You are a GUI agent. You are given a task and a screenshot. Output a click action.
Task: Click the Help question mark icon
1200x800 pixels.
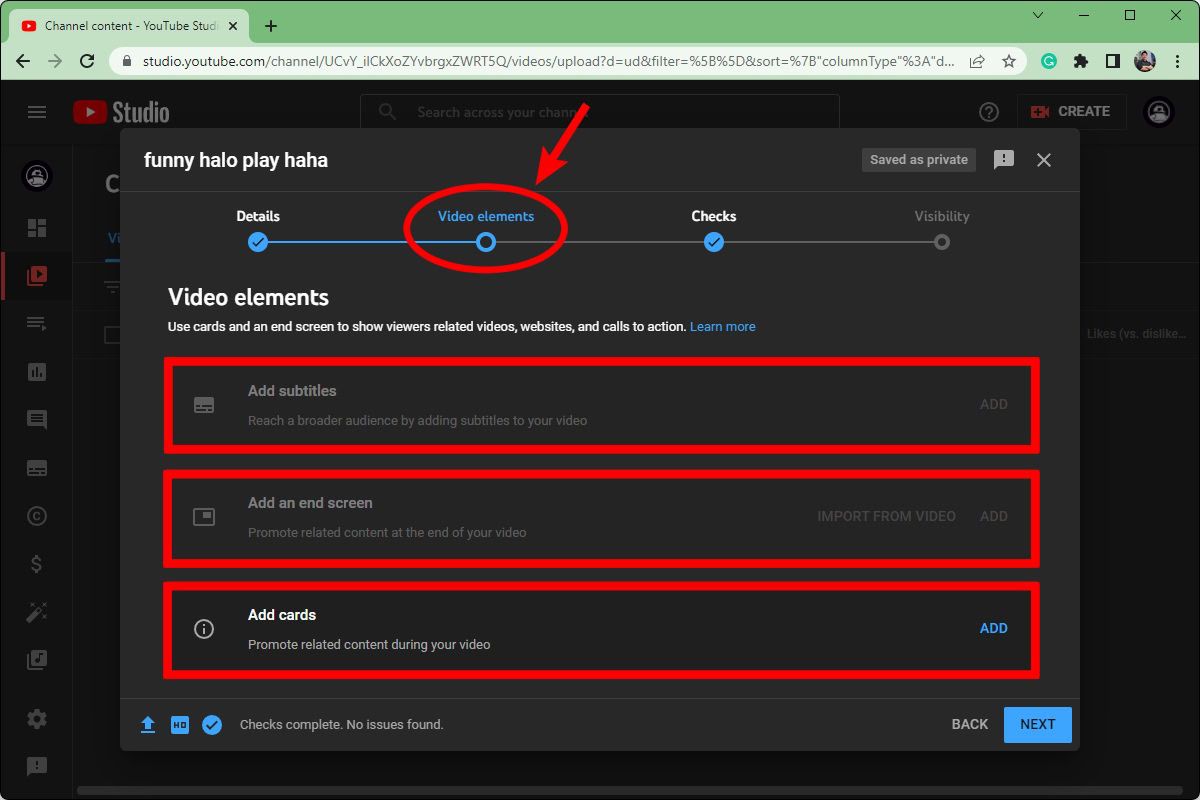pos(989,112)
